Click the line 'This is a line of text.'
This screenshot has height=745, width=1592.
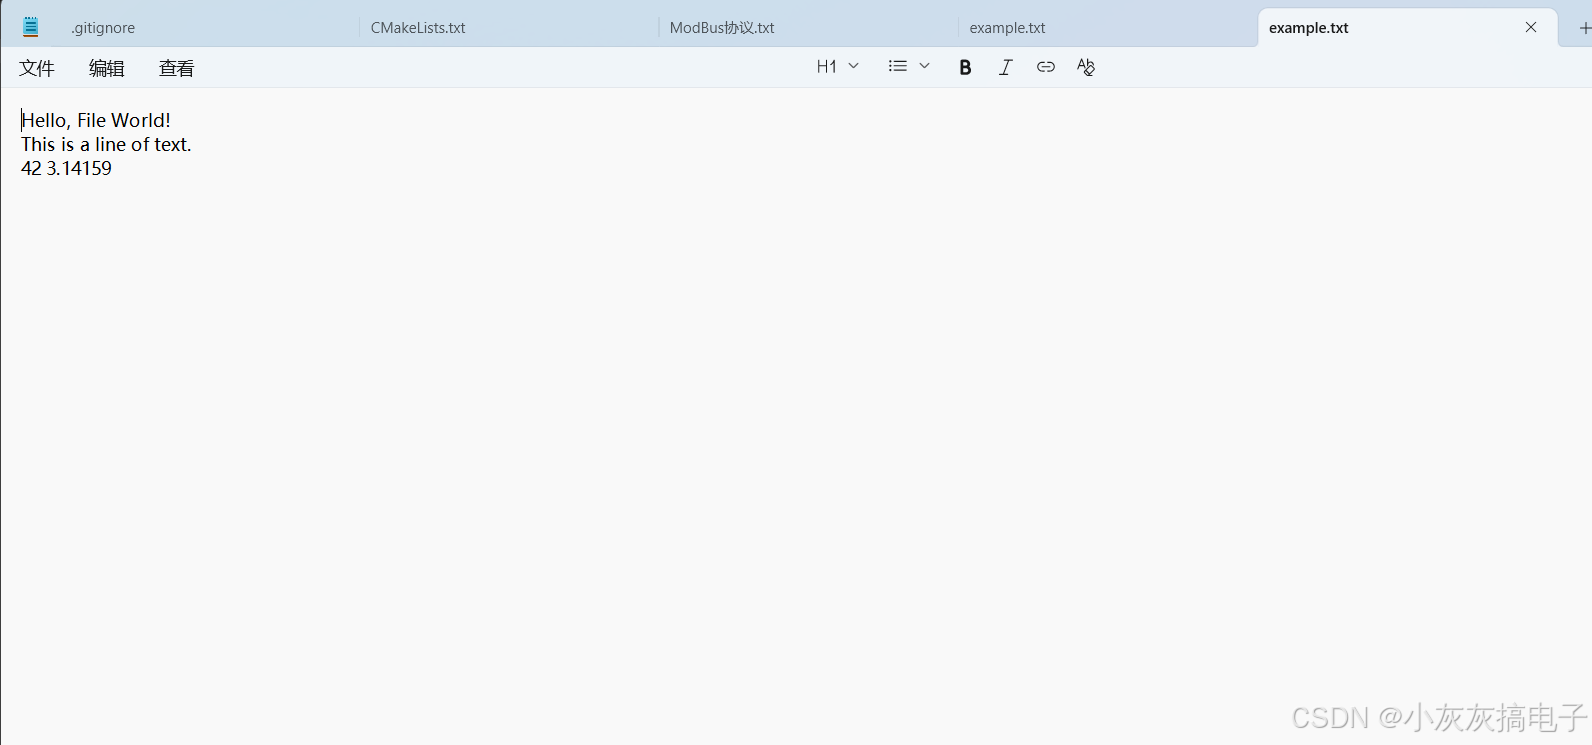(106, 144)
